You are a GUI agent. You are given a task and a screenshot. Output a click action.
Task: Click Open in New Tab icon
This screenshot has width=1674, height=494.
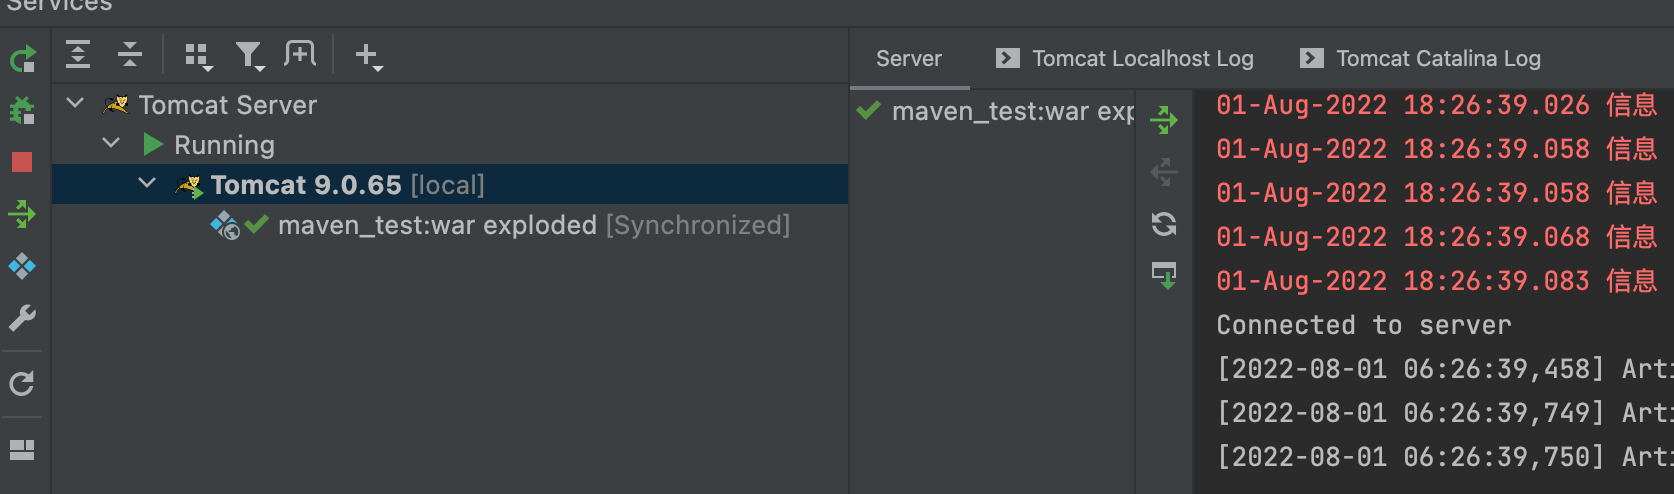299,54
